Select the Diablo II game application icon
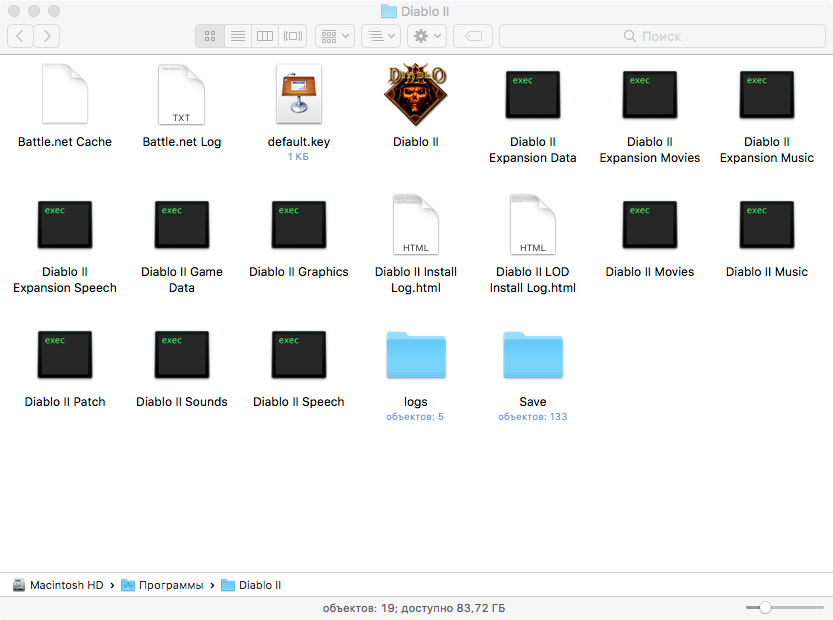The height and width of the screenshot is (620, 833). tap(415, 94)
